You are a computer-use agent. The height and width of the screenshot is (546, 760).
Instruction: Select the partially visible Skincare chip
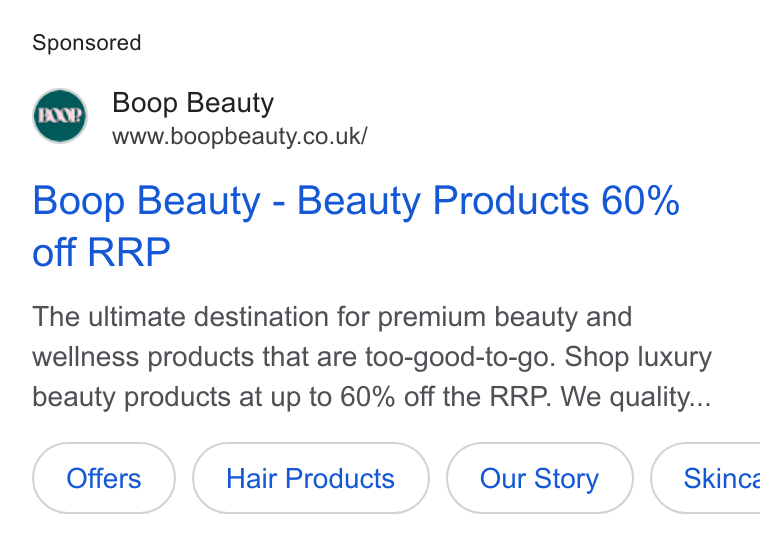(706, 478)
